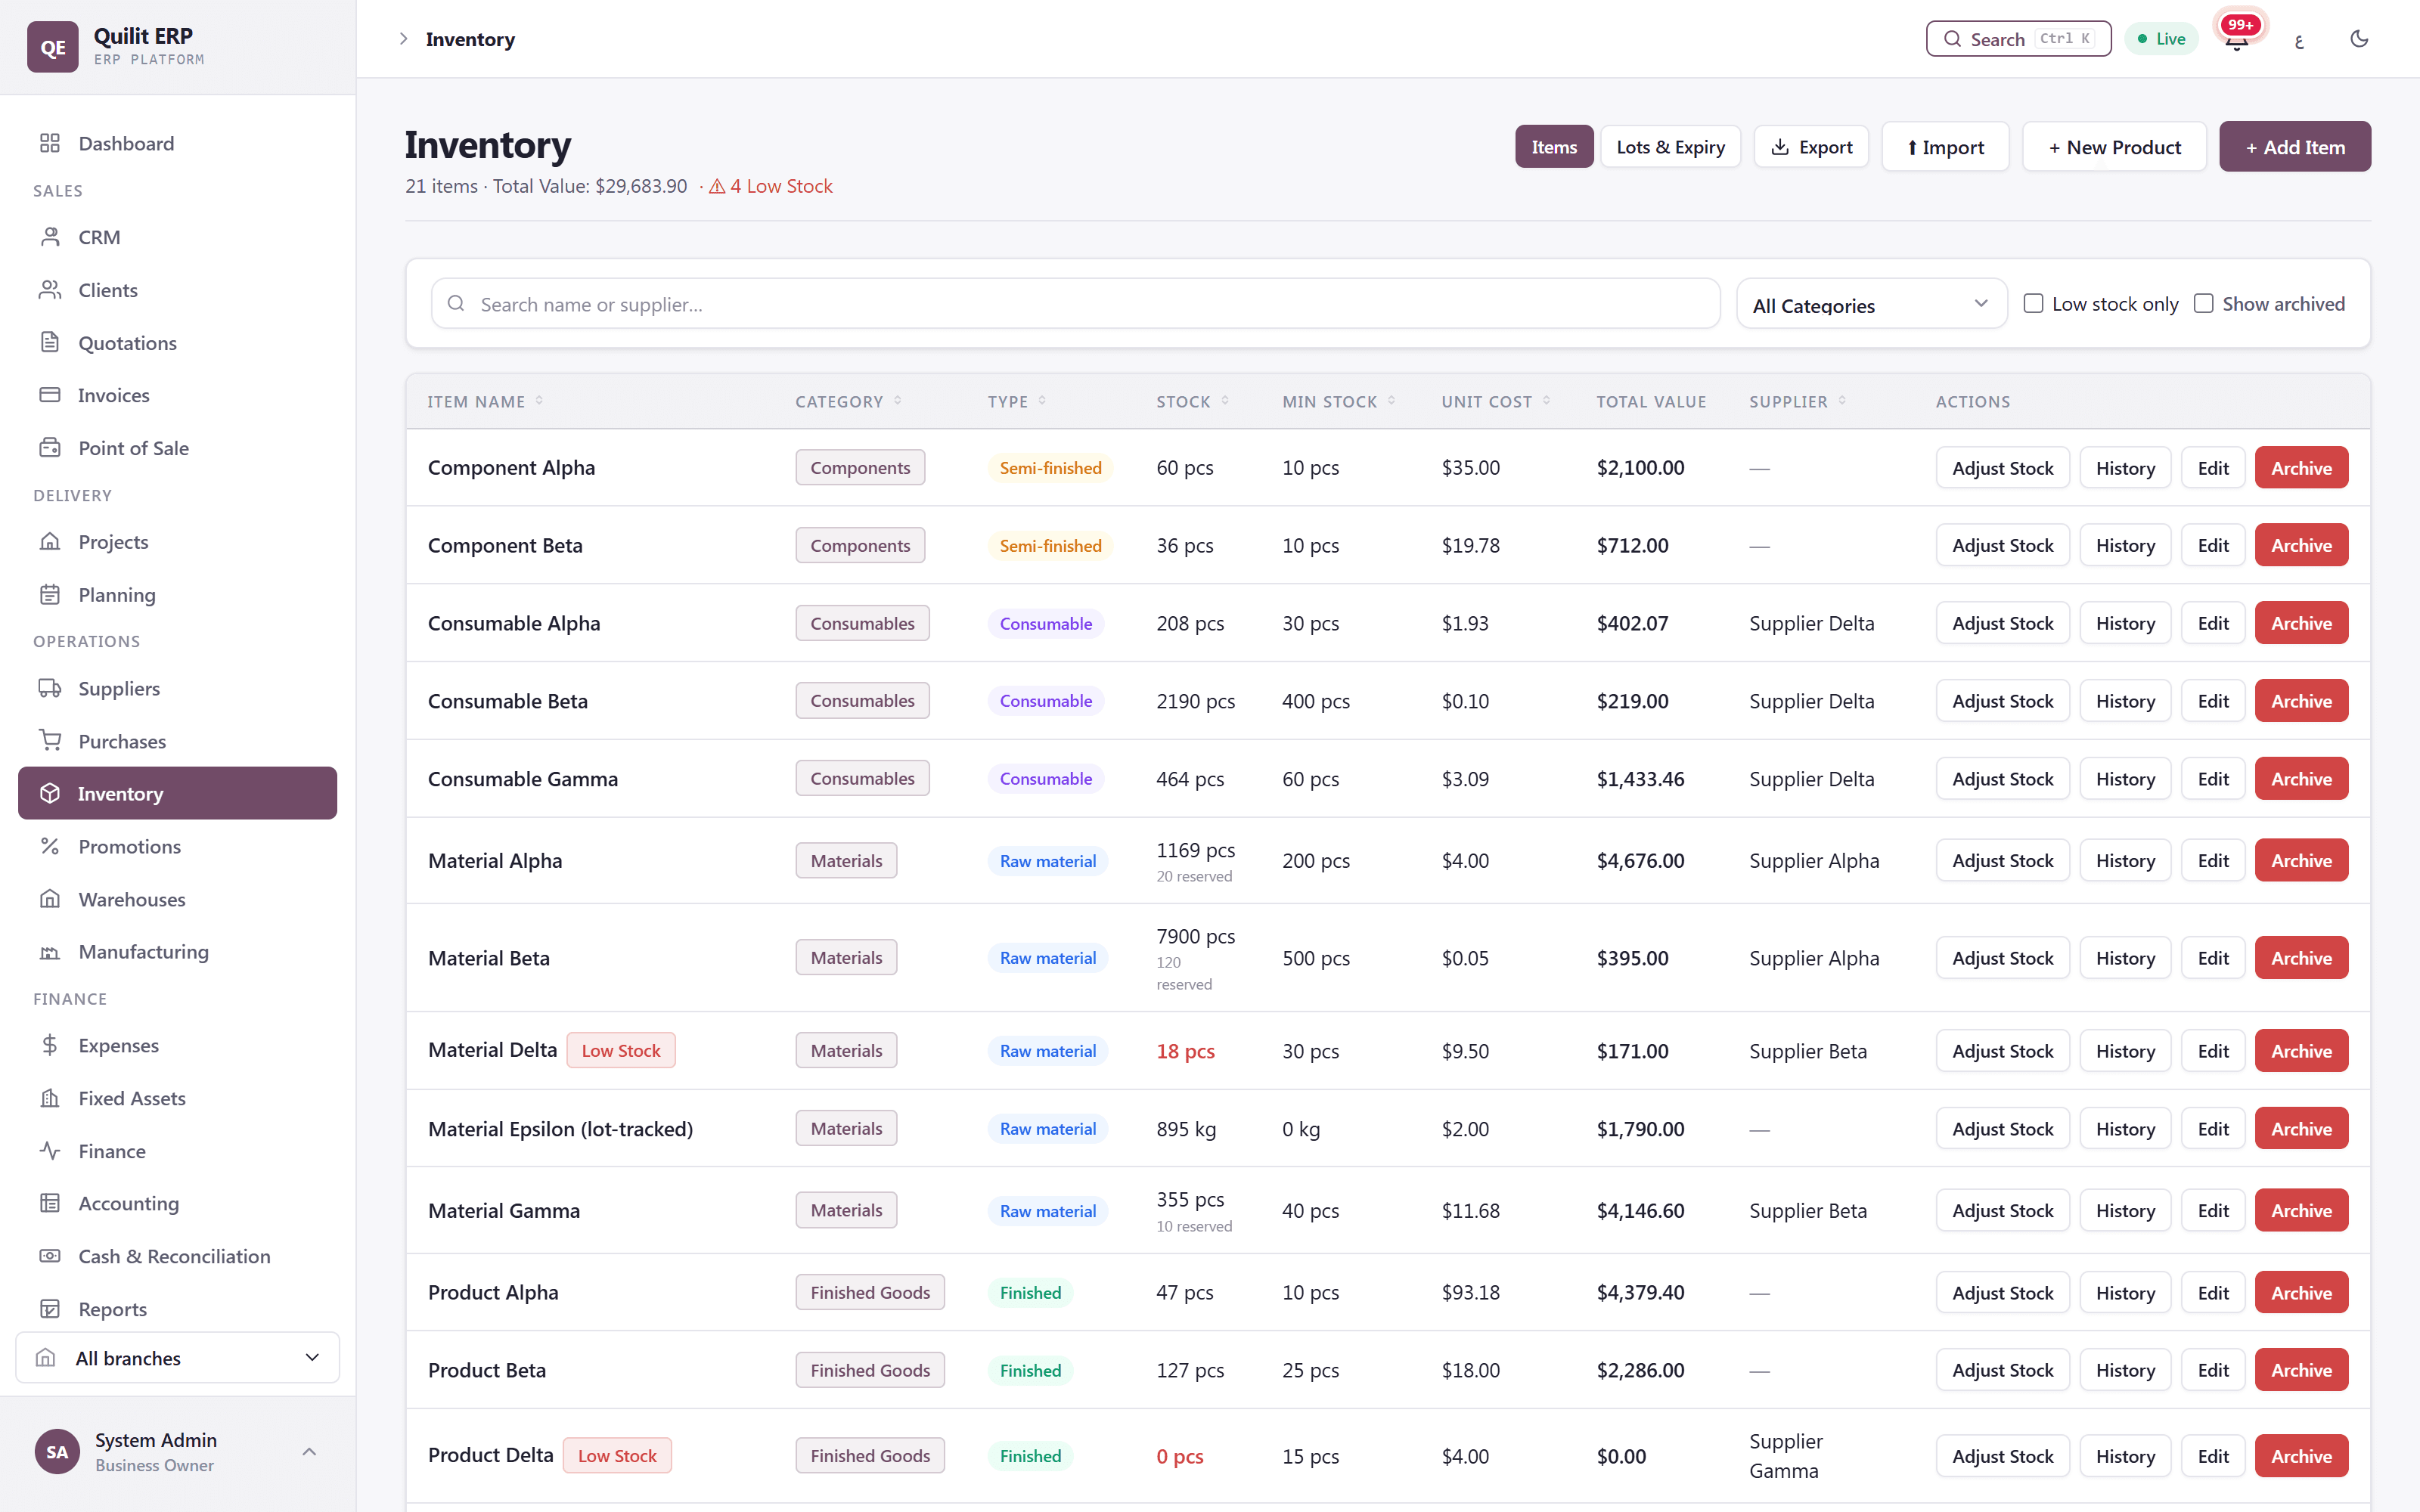Open the All Categories dropdown
2420x1512 pixels.
1871,304
